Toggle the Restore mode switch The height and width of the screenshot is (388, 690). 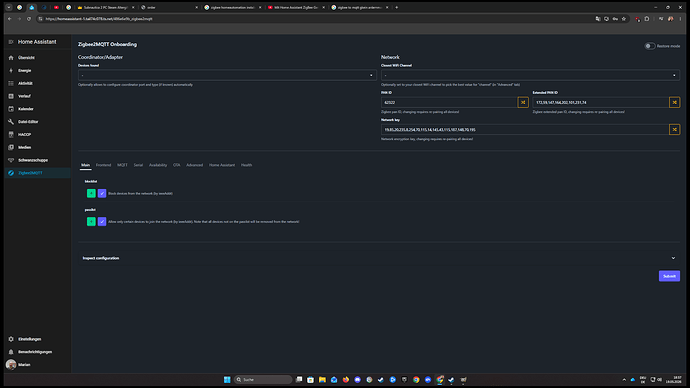tap(650, 46)
